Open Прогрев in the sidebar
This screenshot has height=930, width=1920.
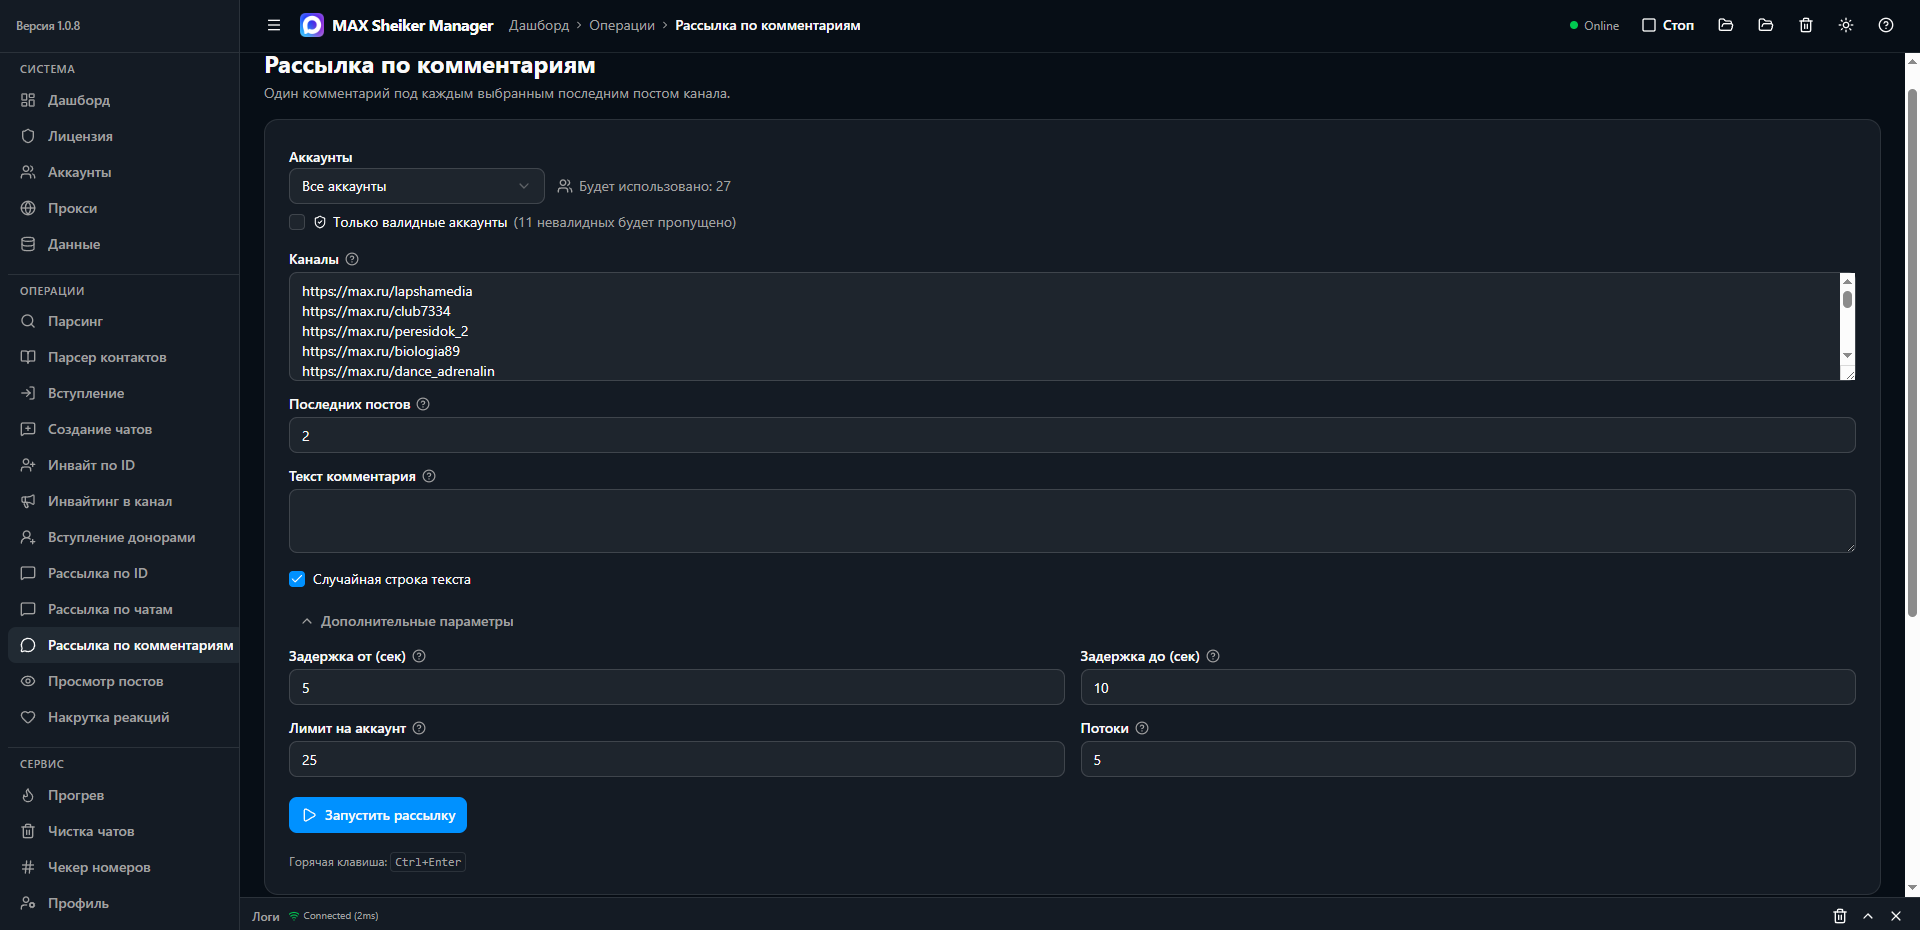coord(123,795)
